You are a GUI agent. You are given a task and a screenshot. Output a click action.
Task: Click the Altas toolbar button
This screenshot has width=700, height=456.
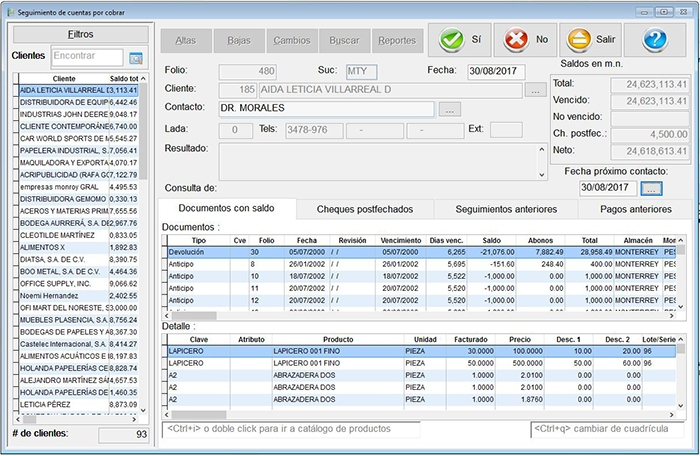tap(185, 40)
